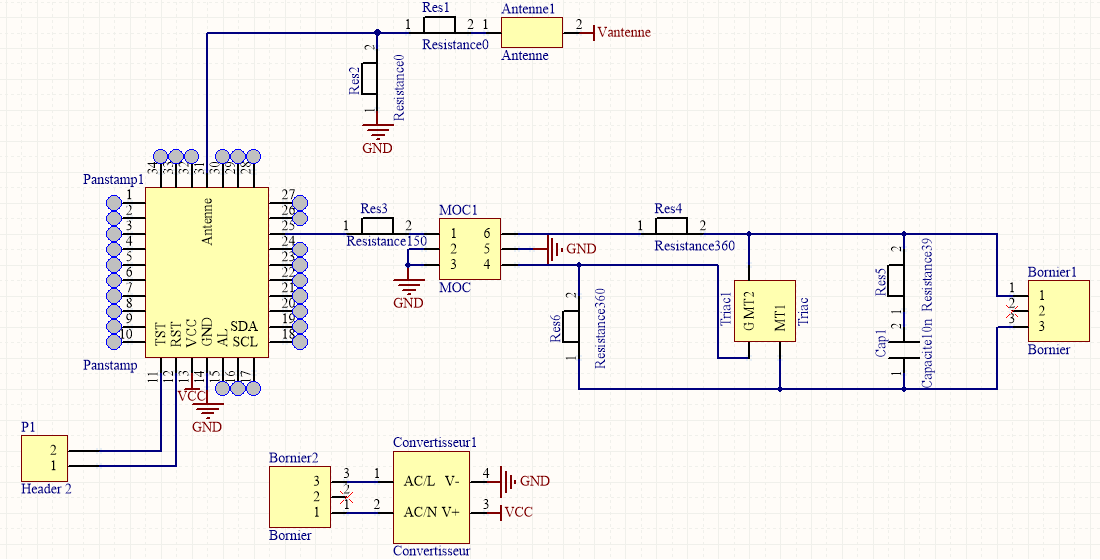The height and width of the screenshot is (560, 1100).
Task: Click the Convertisseur1 converter block
Action: [x=433, y=496]
